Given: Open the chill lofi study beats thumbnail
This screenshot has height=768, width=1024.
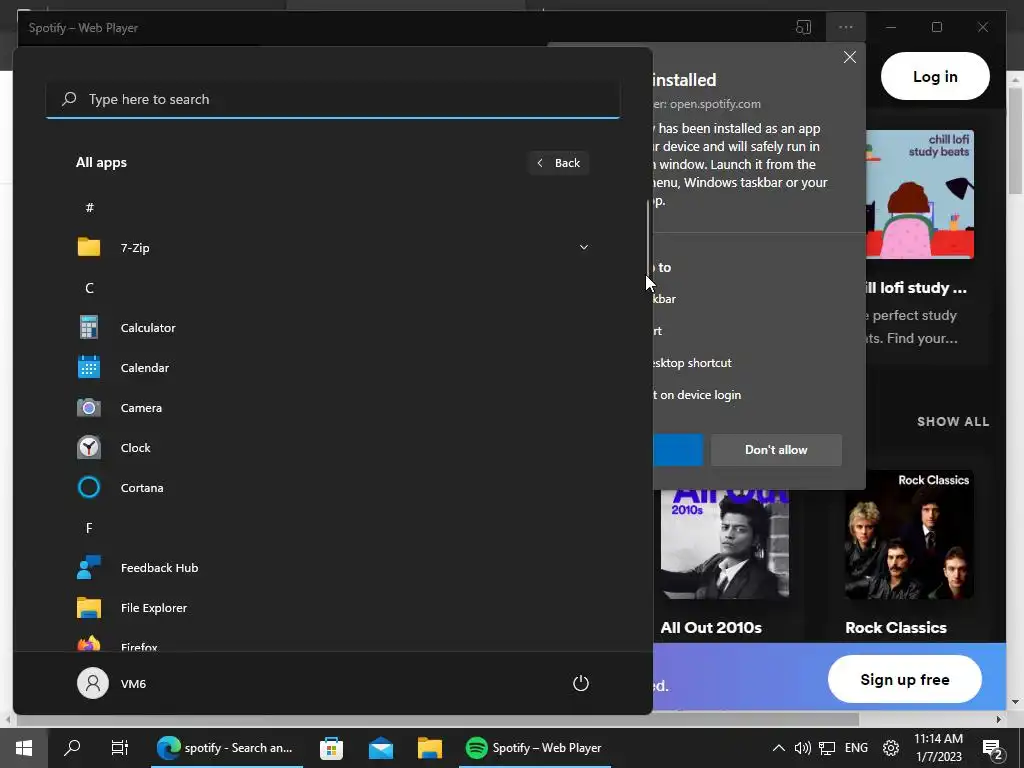Looking at the screenshot, I should 920,194.
